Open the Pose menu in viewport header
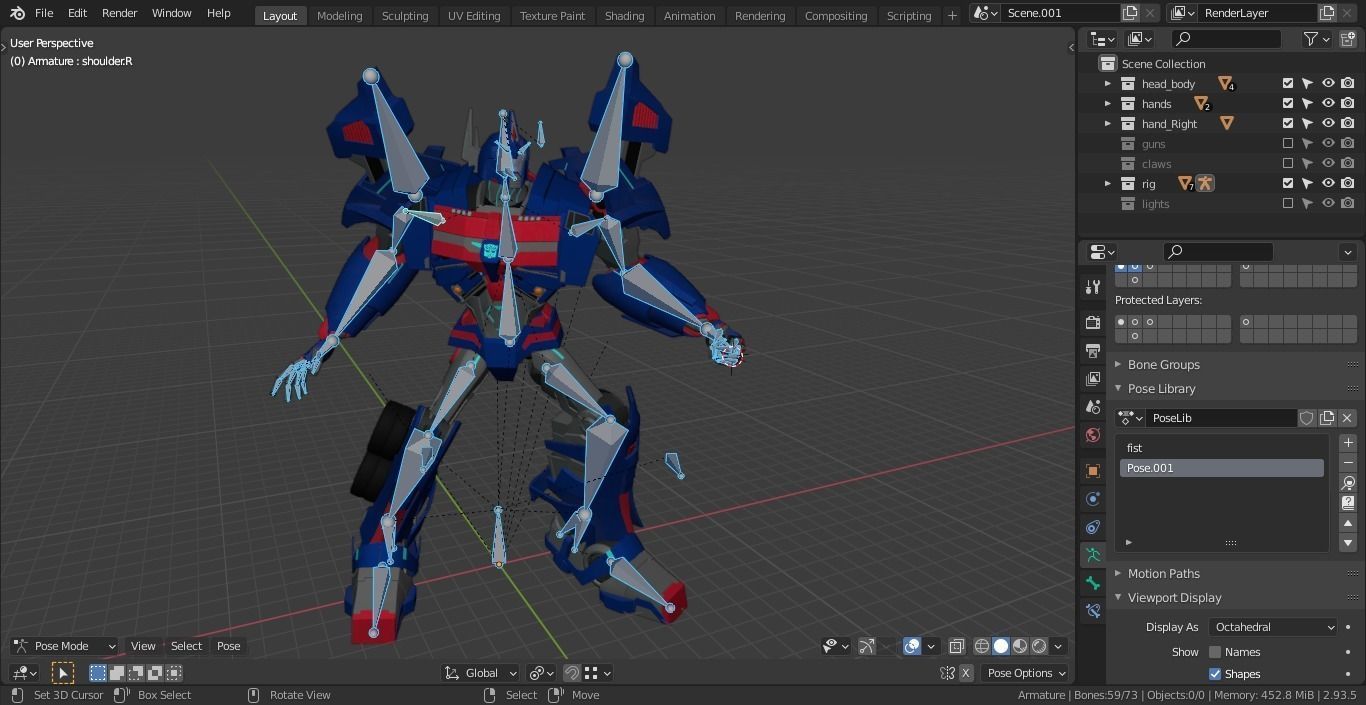Viewport: 1366px width, 705px height. click(228, 646)
